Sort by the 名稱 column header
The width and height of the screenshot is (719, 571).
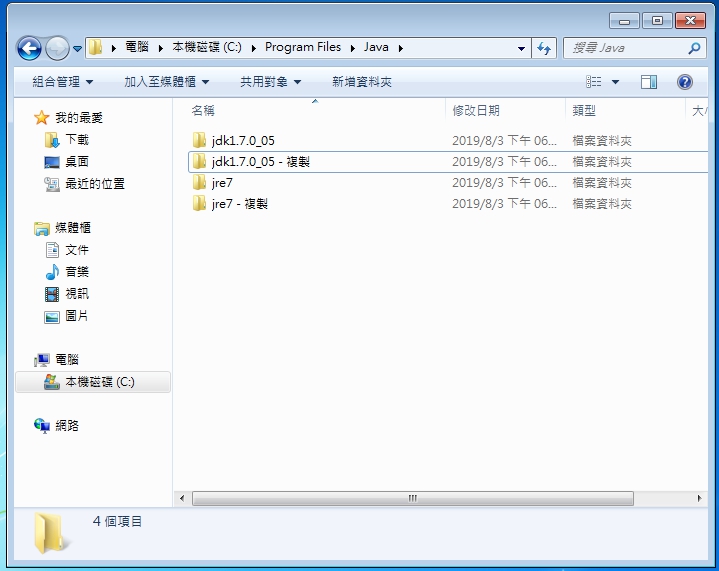click(203, 111)
